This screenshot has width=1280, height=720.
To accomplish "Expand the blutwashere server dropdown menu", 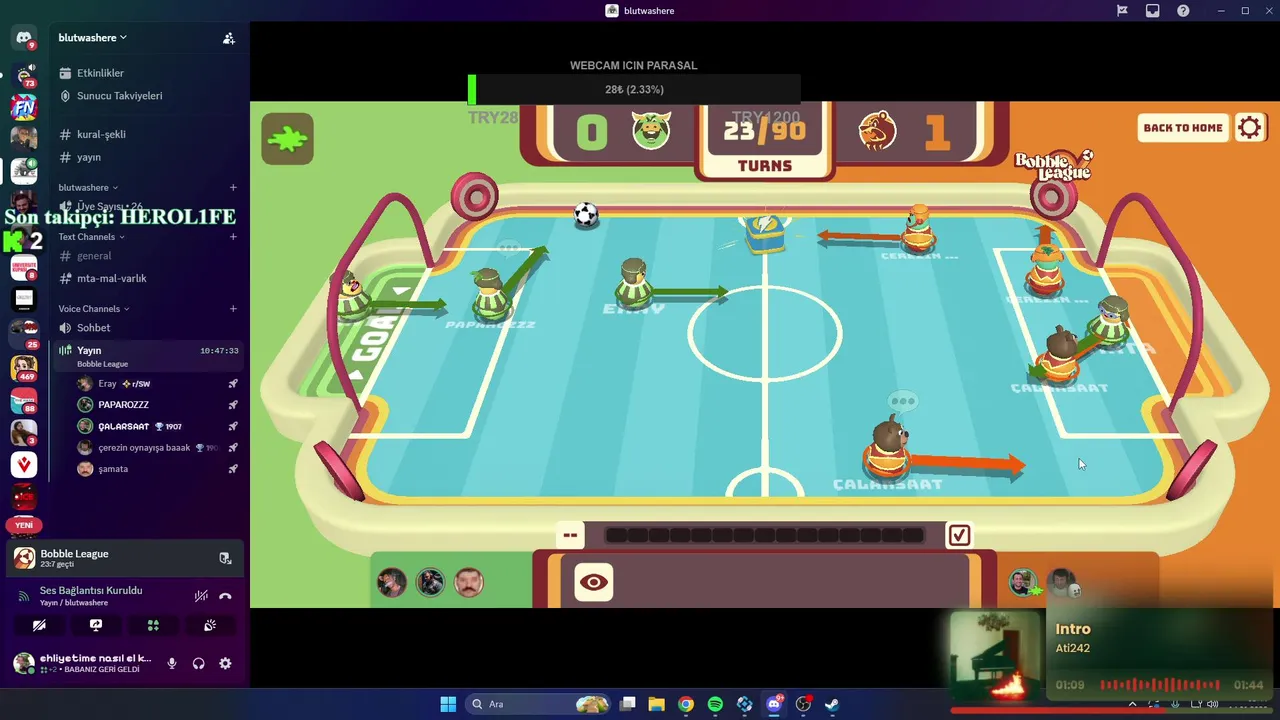I will [x=92, y=38].
